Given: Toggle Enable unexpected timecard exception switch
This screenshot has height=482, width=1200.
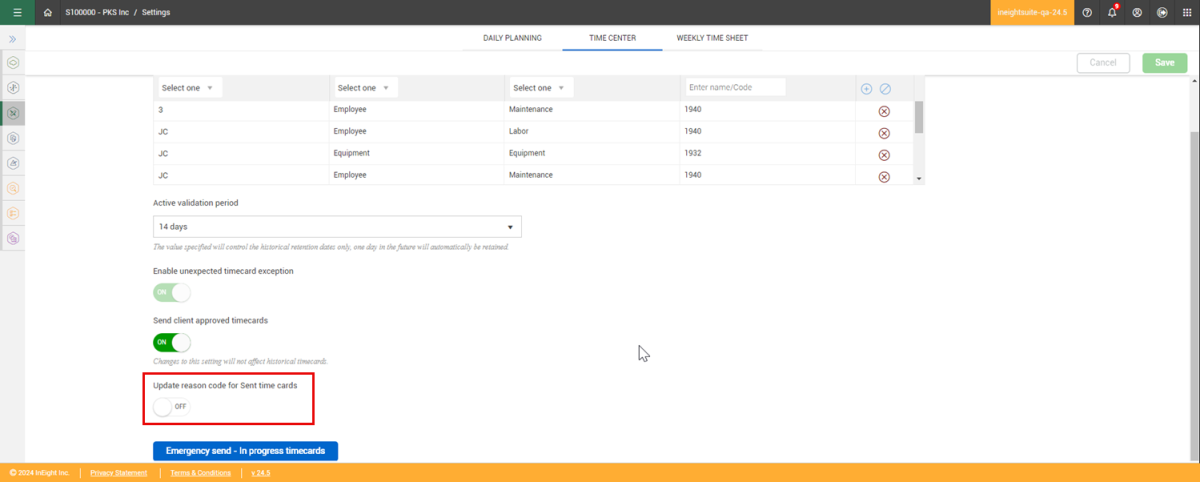Looking at the screenshot, I should (171, 293).
